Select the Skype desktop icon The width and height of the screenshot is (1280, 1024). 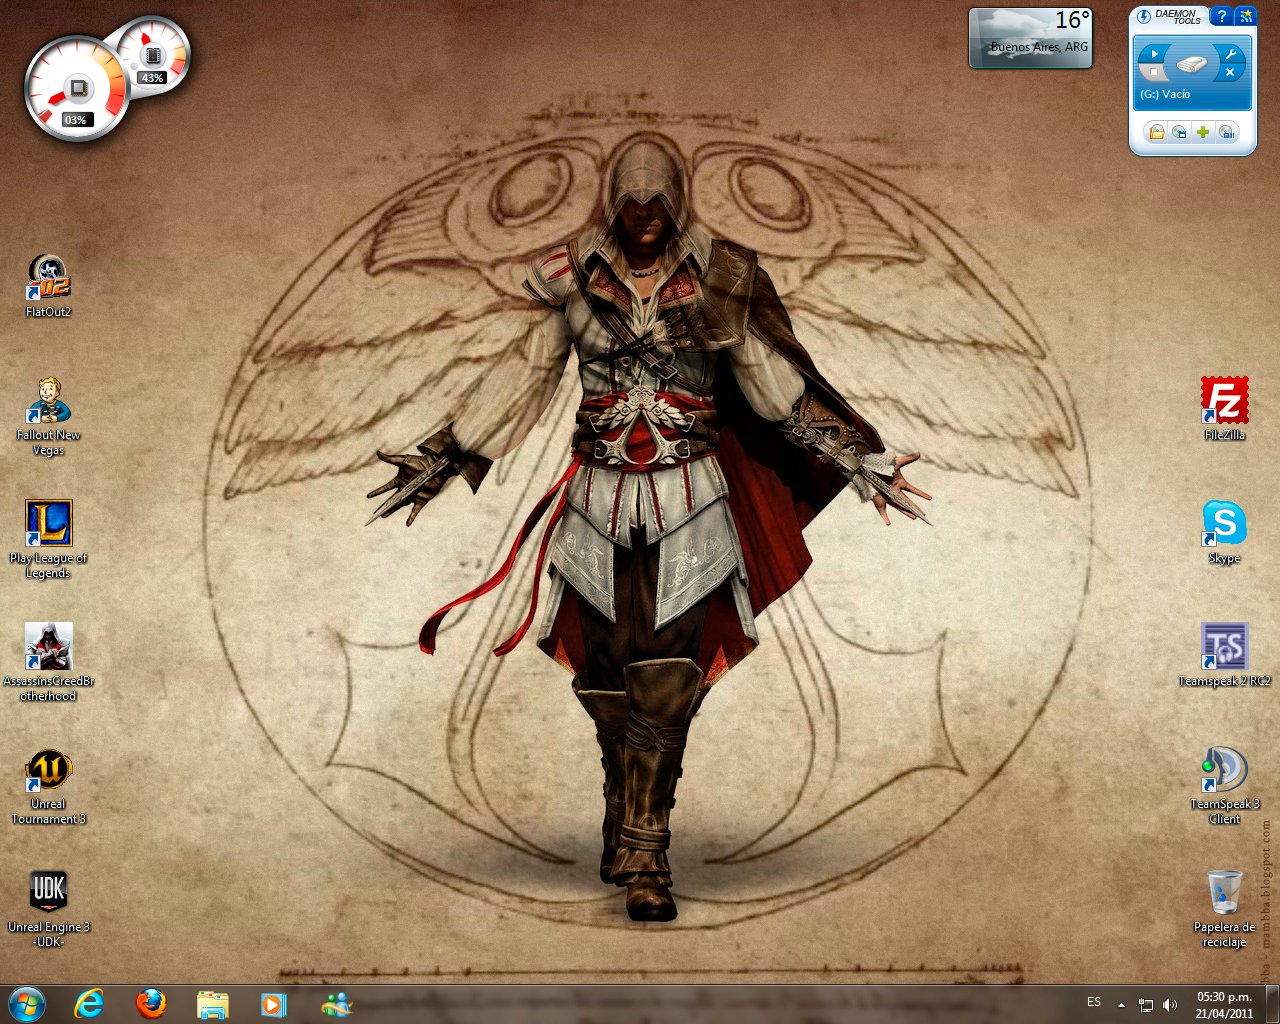pos(1224,531)
